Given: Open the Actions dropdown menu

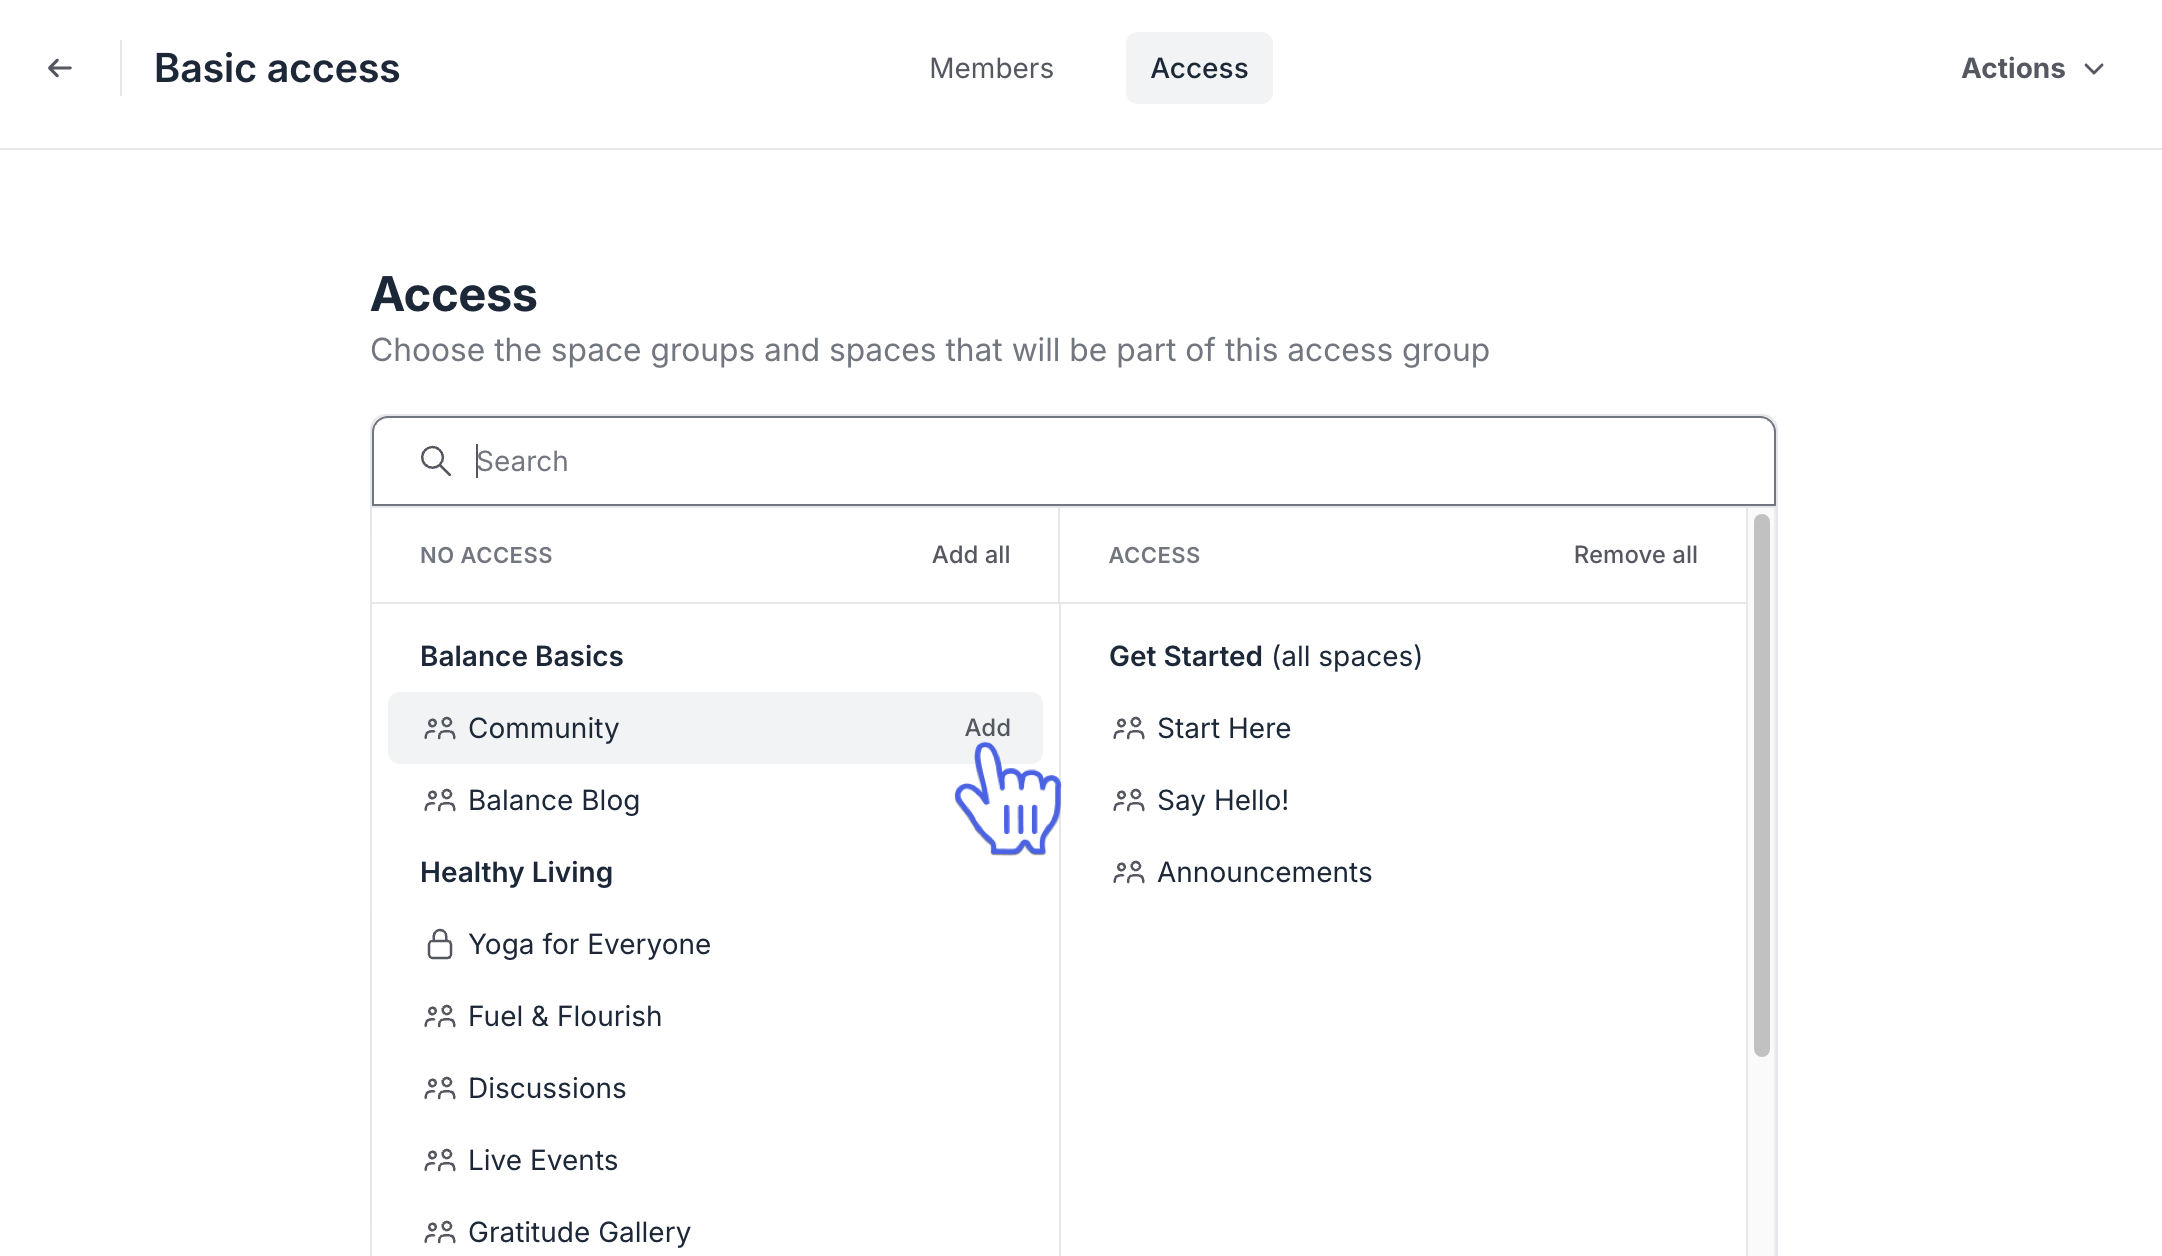Looking at the screenshot, I should click(2031, 67).
